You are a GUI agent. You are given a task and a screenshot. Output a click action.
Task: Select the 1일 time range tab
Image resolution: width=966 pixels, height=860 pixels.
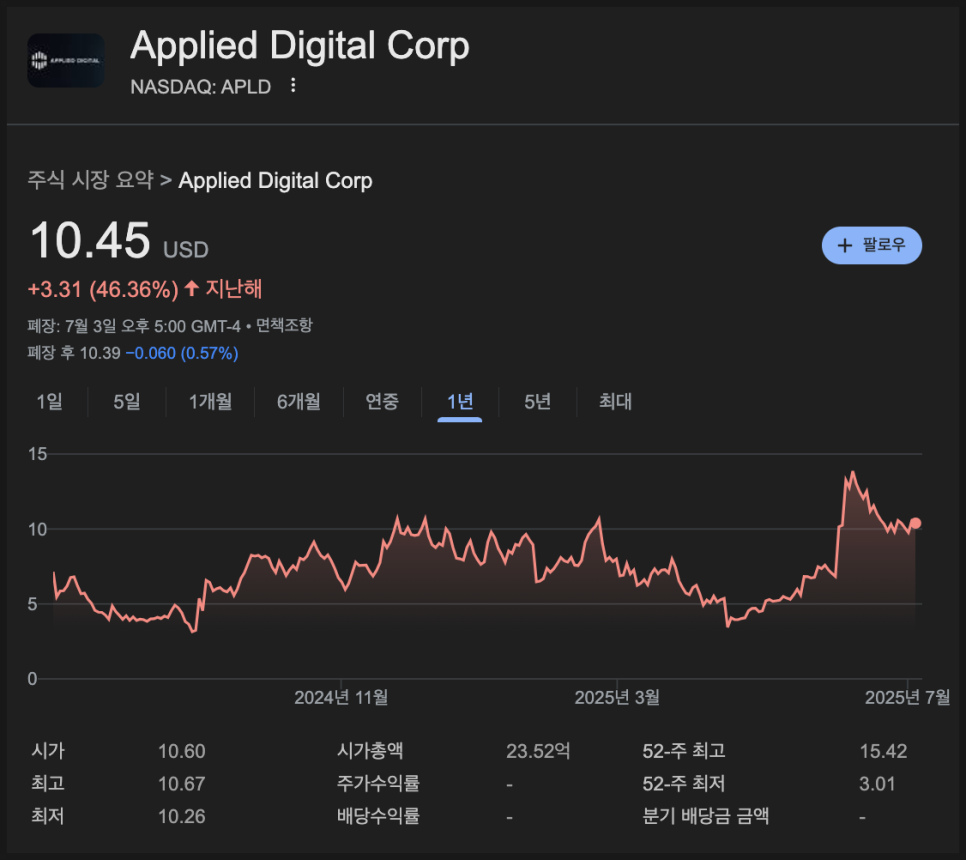pos(49,402)
